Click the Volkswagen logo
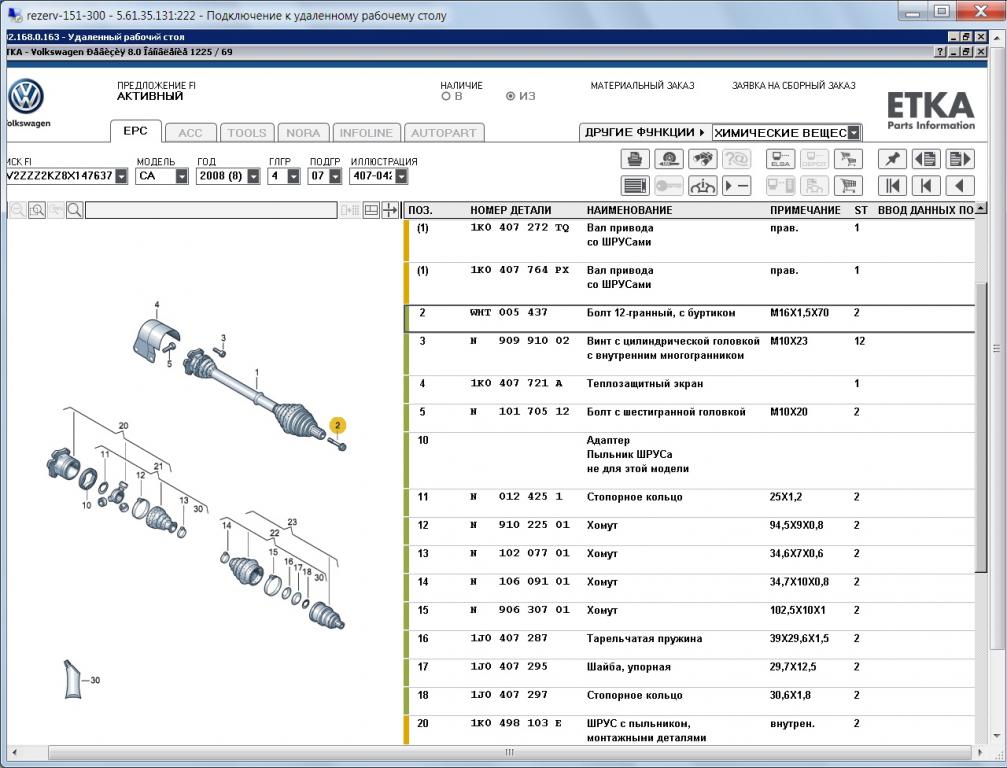The height and width of the screenshot is (768, 1007). pos(26,97)
